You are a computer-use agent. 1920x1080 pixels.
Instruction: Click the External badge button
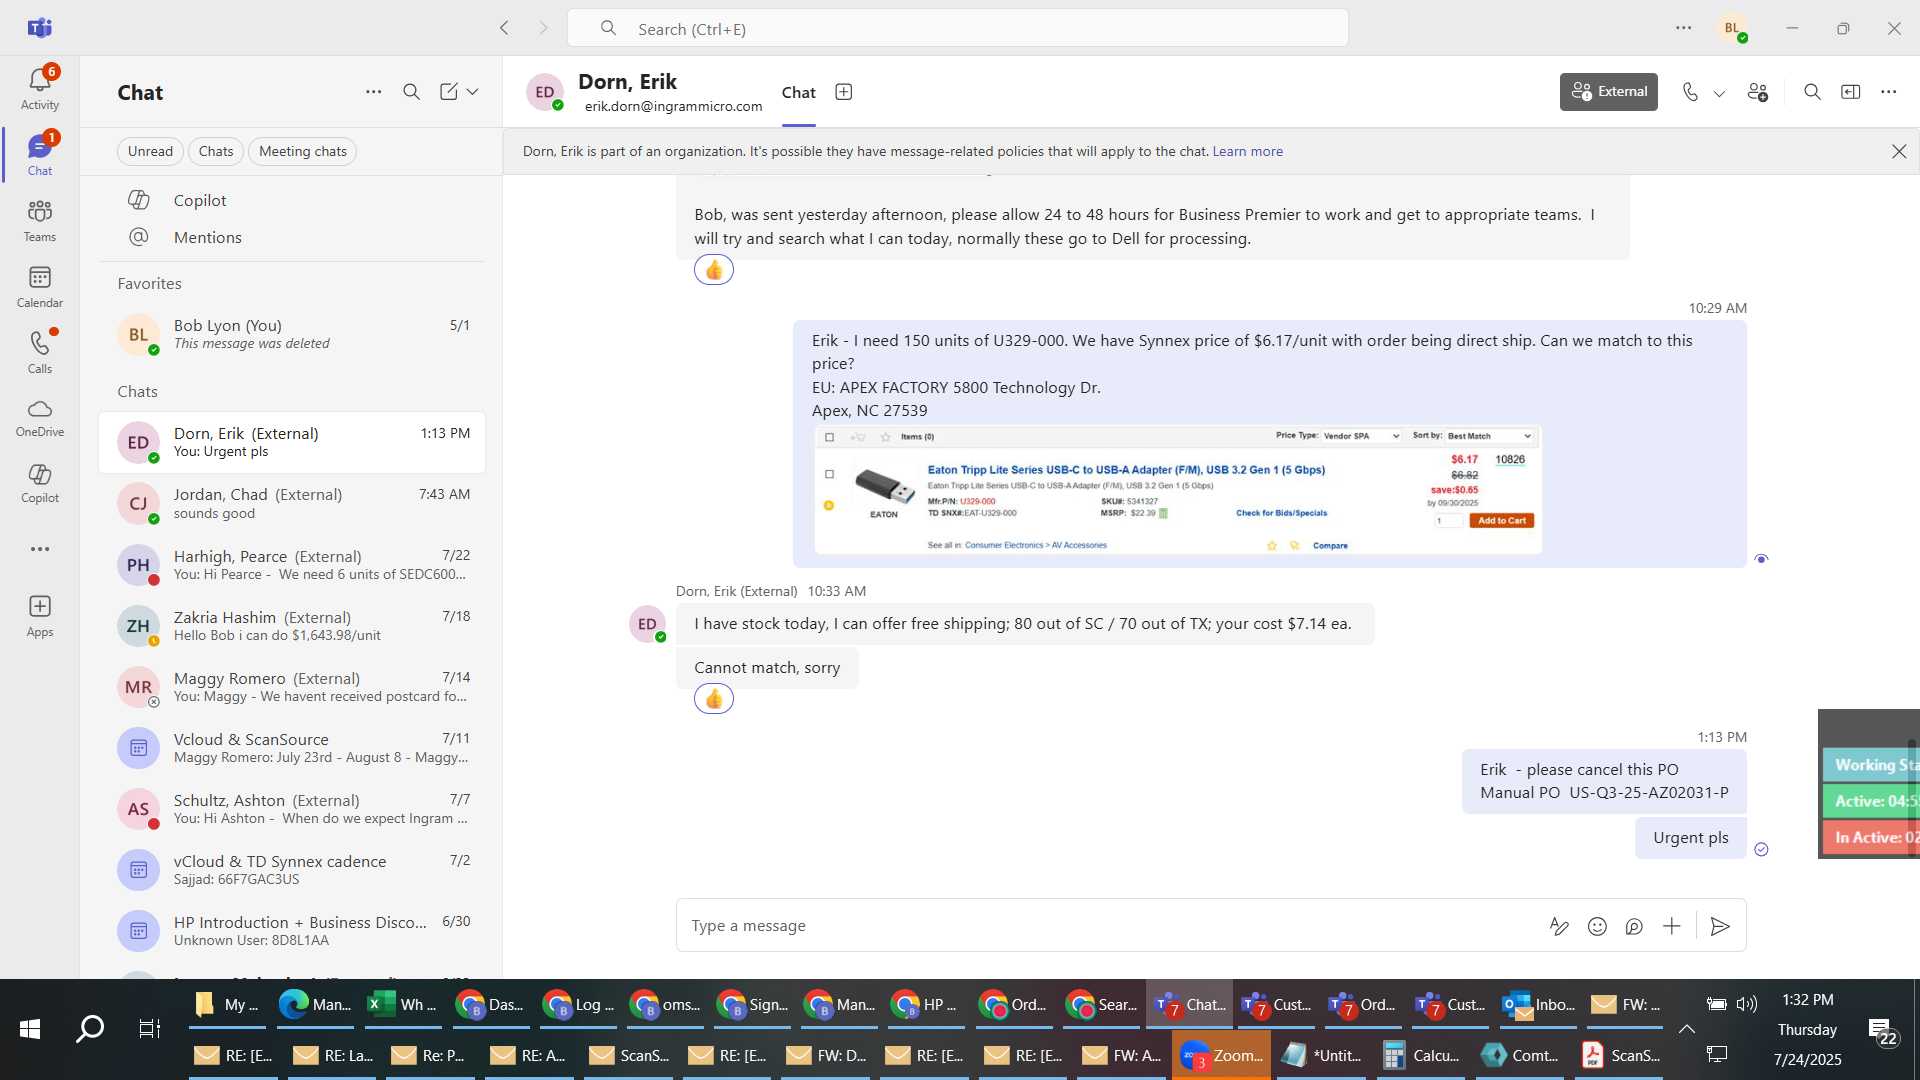coord(1609,92)
